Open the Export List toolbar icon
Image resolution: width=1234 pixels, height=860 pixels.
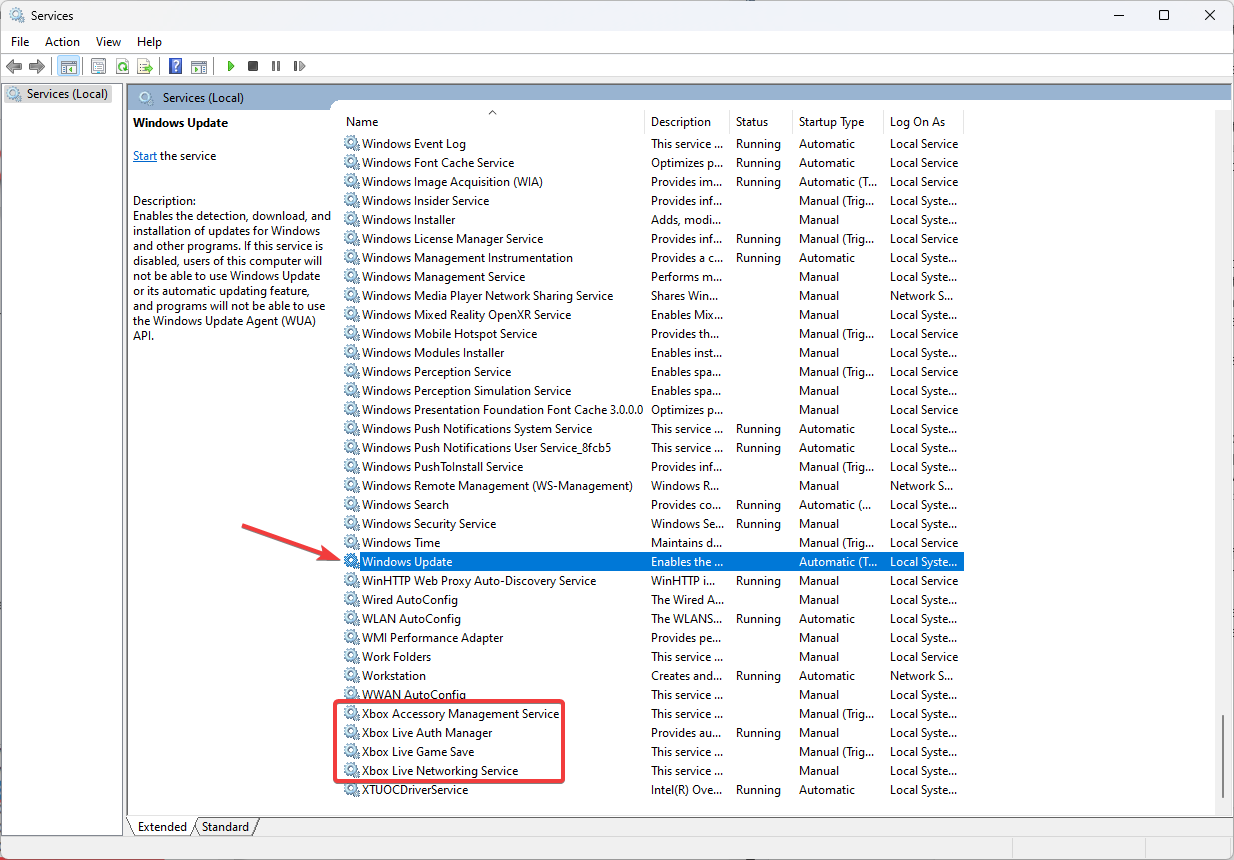point(146,66)
